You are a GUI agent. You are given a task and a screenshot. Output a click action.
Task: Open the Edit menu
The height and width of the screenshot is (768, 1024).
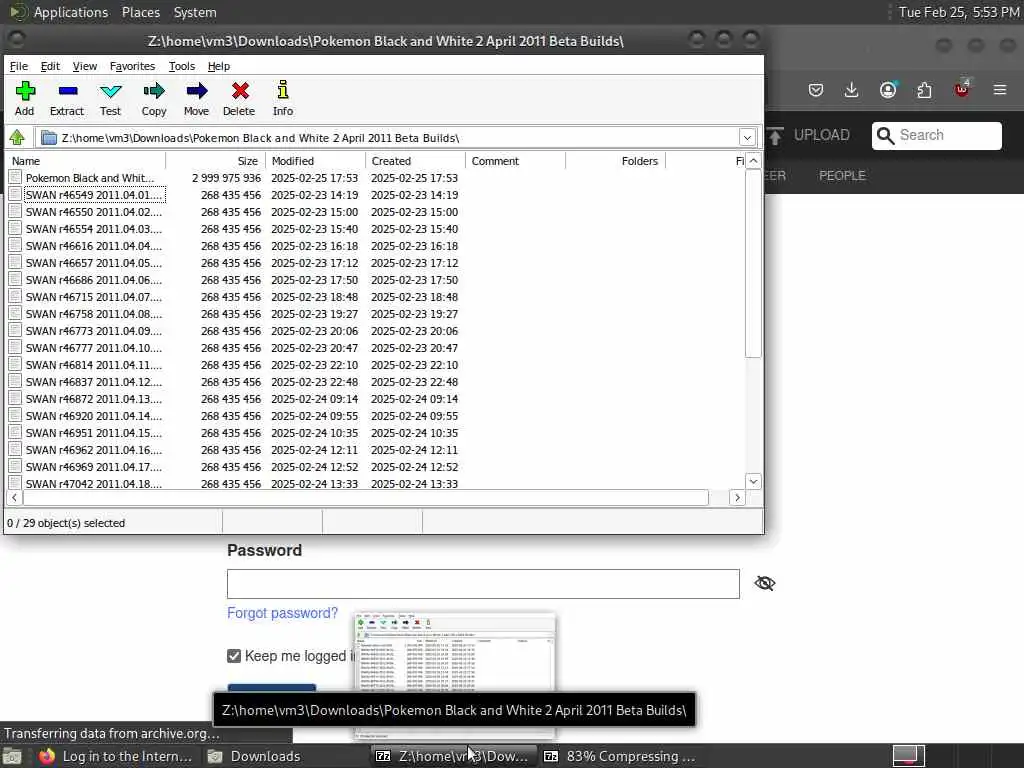pyautogui.click(x=50, y=66)
